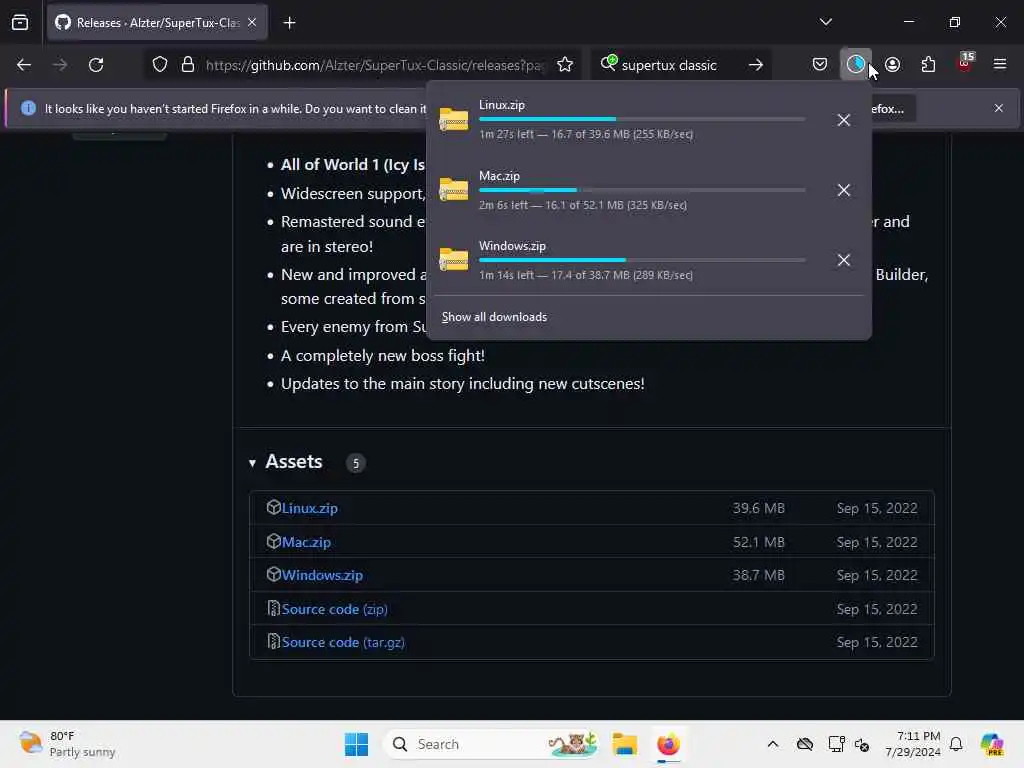Open Copilot preview icon in taskbar
Screen dimensions: 1024x768
coord(992,744)
